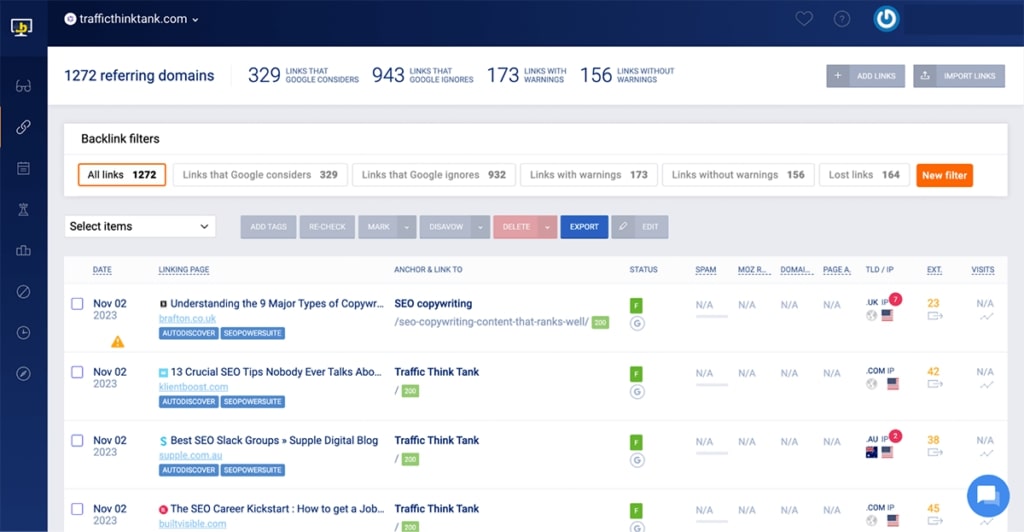
Task: Click the green F status icon for brafton.co.uk
Action: (636, 305)
